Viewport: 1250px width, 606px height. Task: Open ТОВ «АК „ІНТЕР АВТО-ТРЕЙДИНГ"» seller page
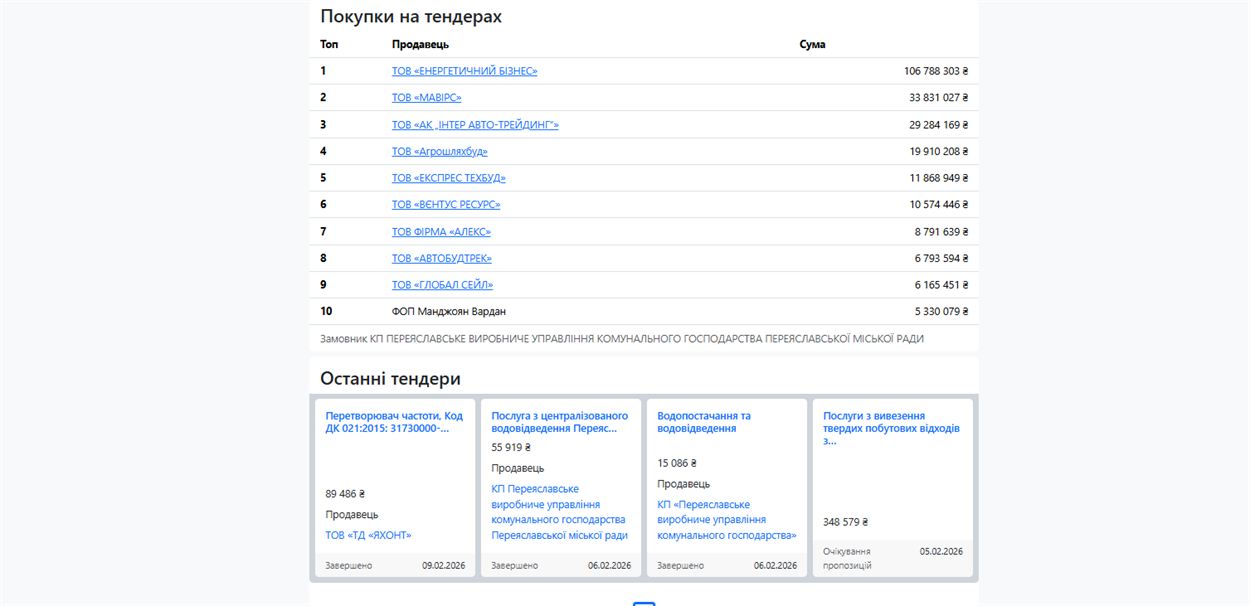click(475, 125)
